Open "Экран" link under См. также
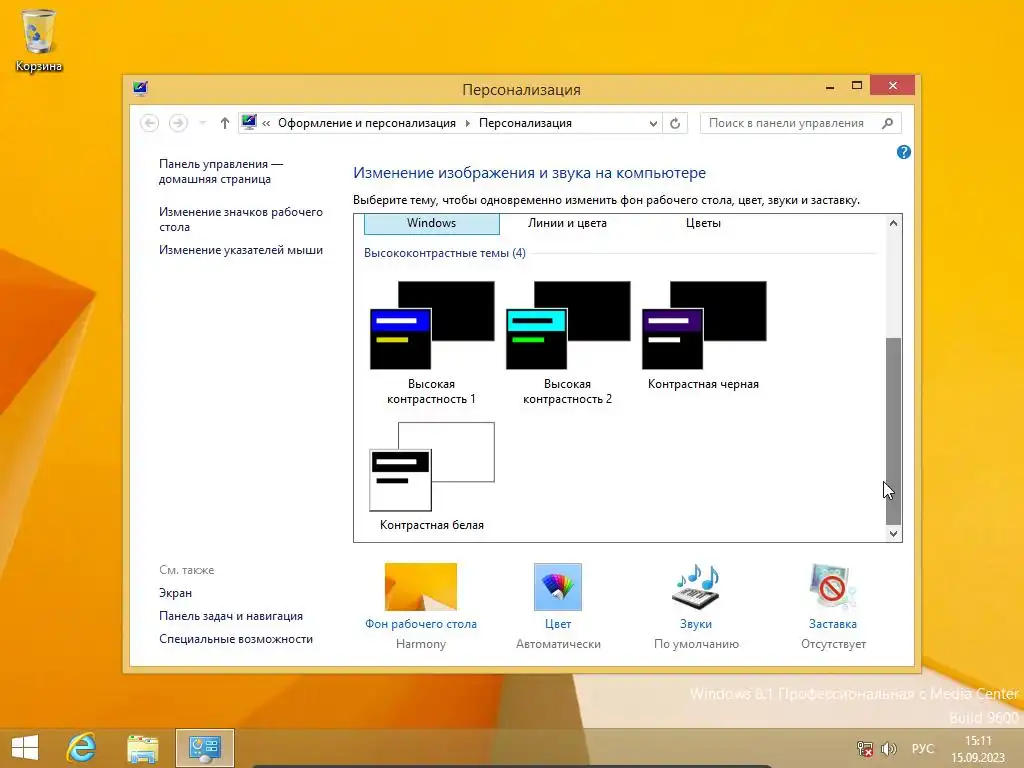The image size is (1024, 768). [x=176, y=593]
